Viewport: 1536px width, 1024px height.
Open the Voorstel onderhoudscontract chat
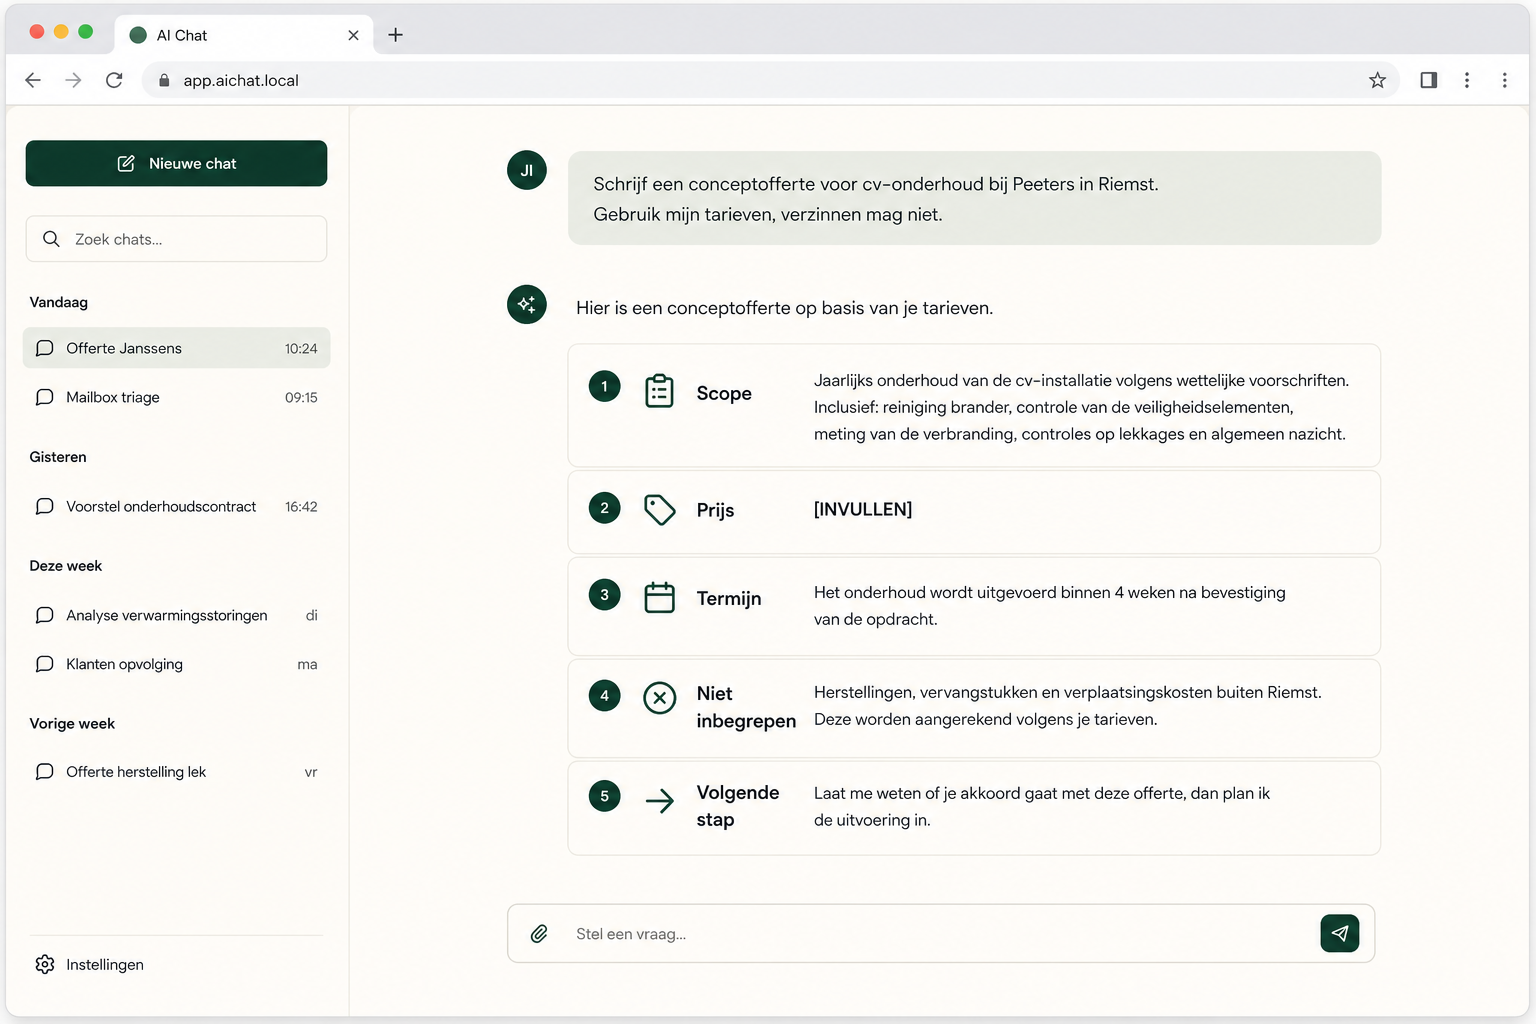pyautogui.click(x=176, y=506)
